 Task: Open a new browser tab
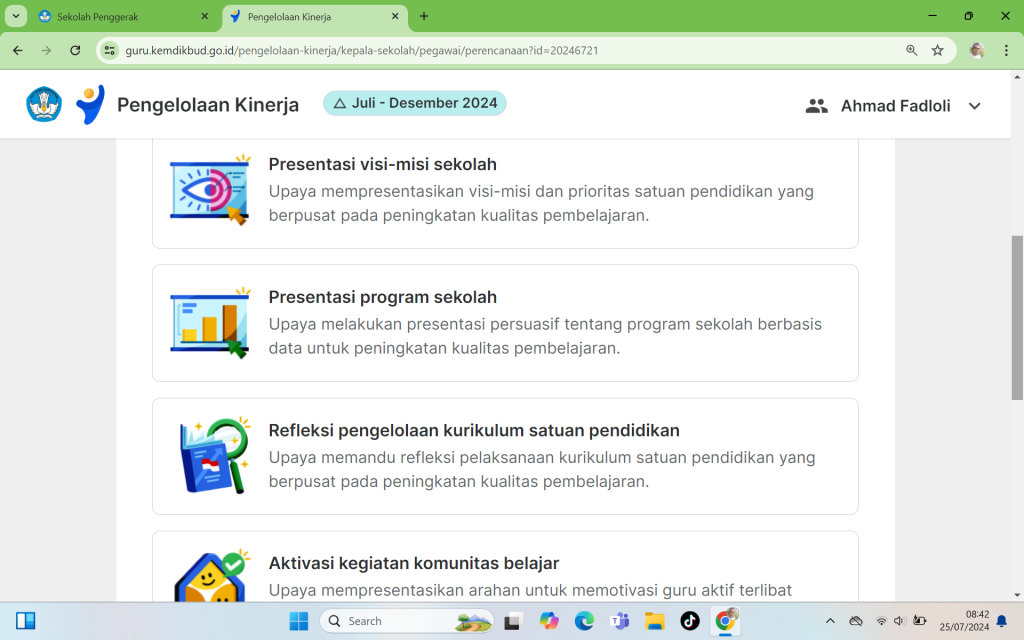coord(424,17)
